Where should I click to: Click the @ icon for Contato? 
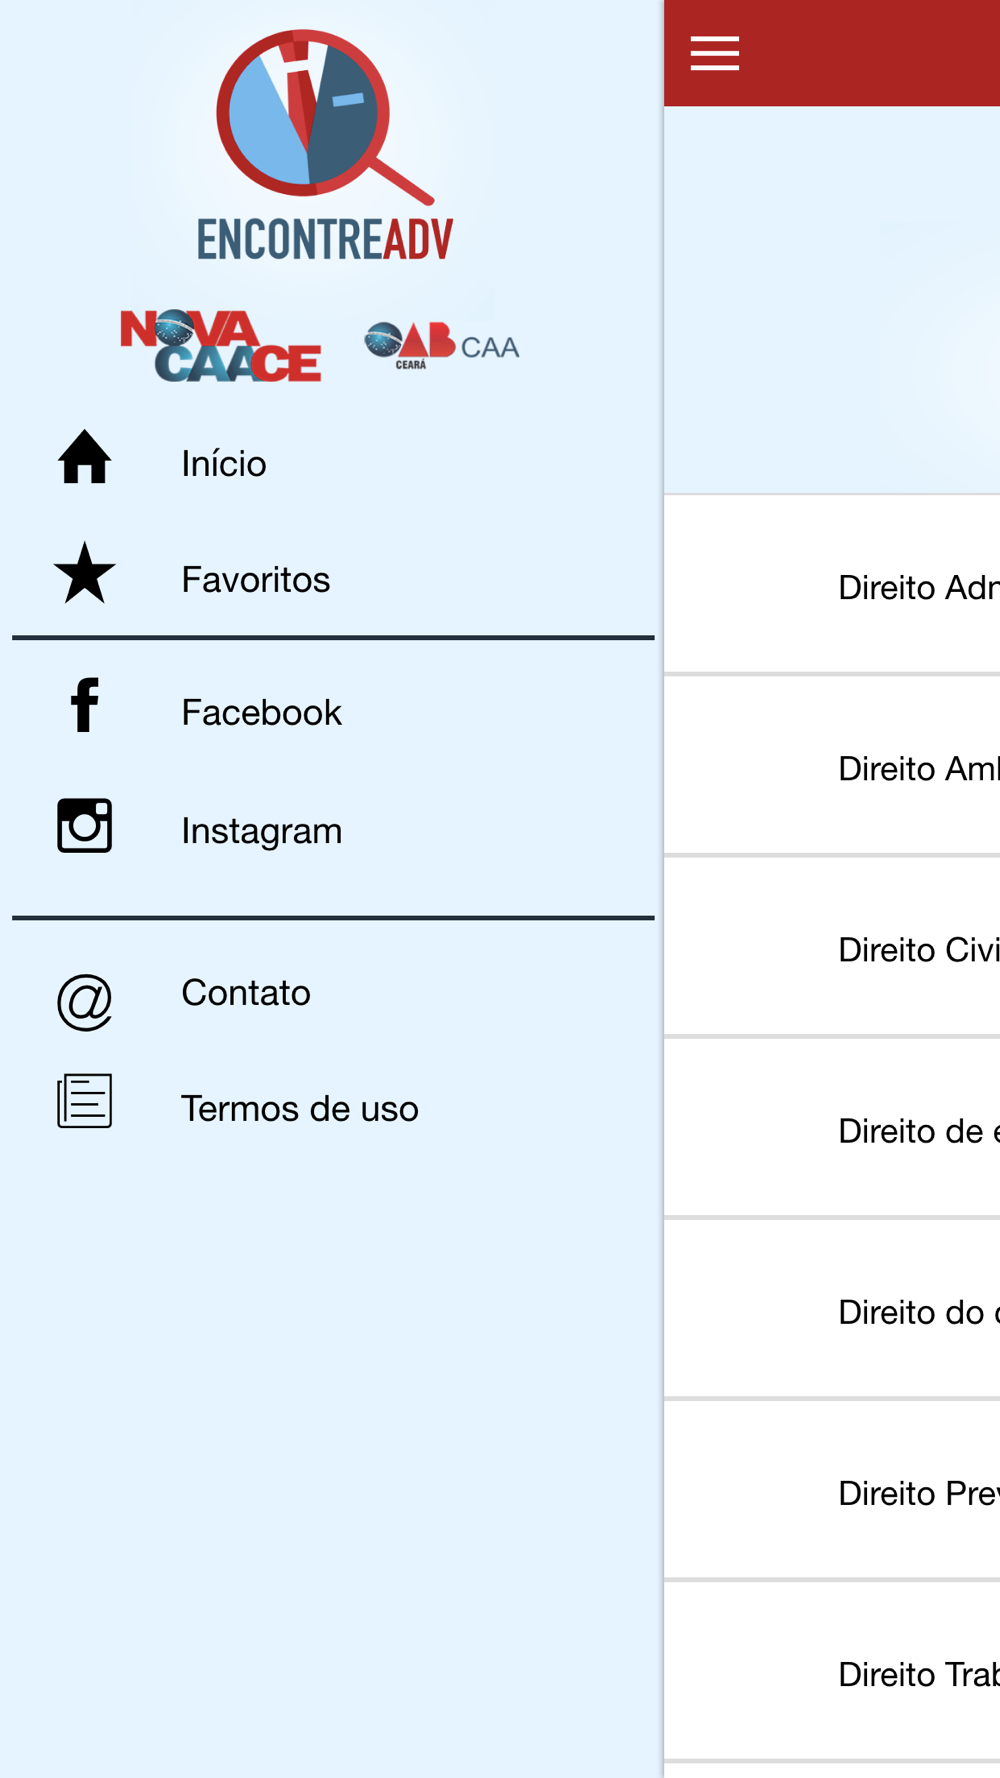click(x=85, y=1002)
